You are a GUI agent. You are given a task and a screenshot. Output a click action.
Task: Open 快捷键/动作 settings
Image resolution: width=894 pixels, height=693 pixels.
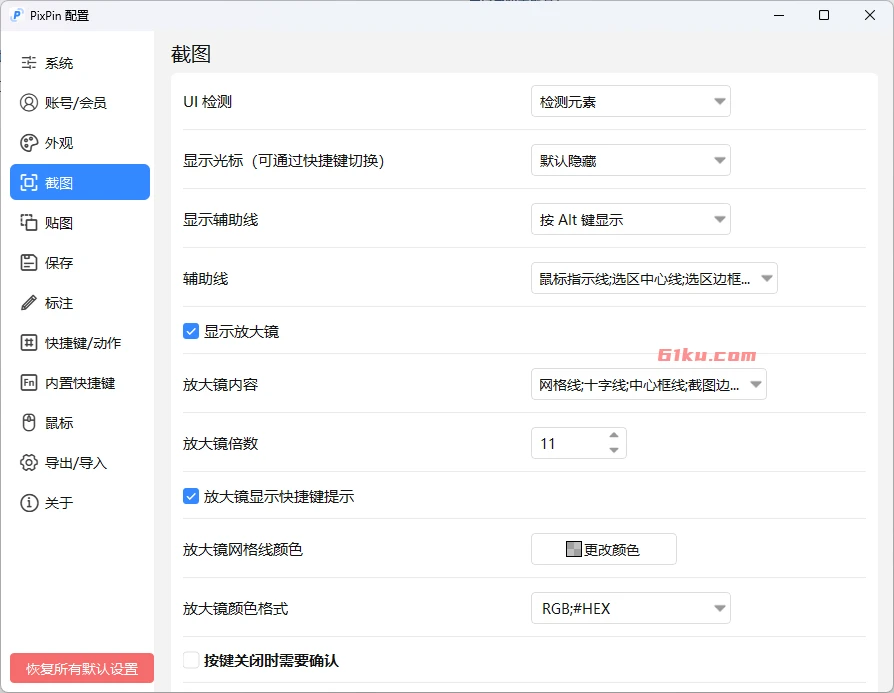click(x=80, y=342)
